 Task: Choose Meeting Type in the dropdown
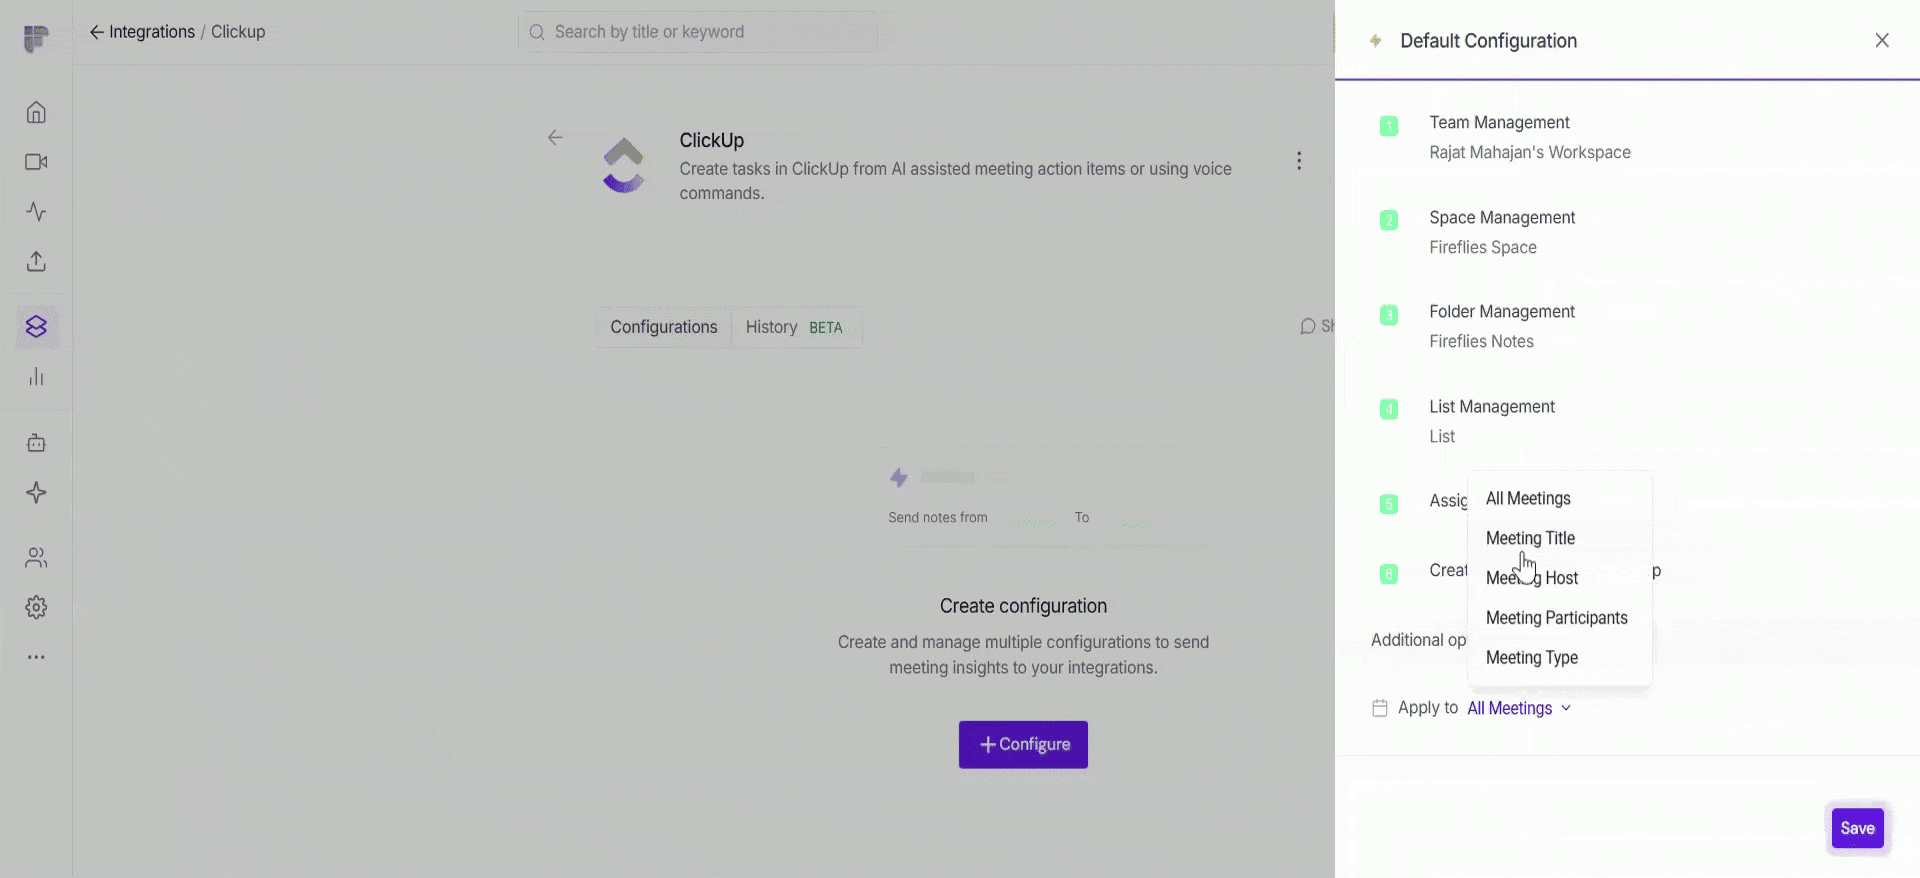(x=1531, y=658)
